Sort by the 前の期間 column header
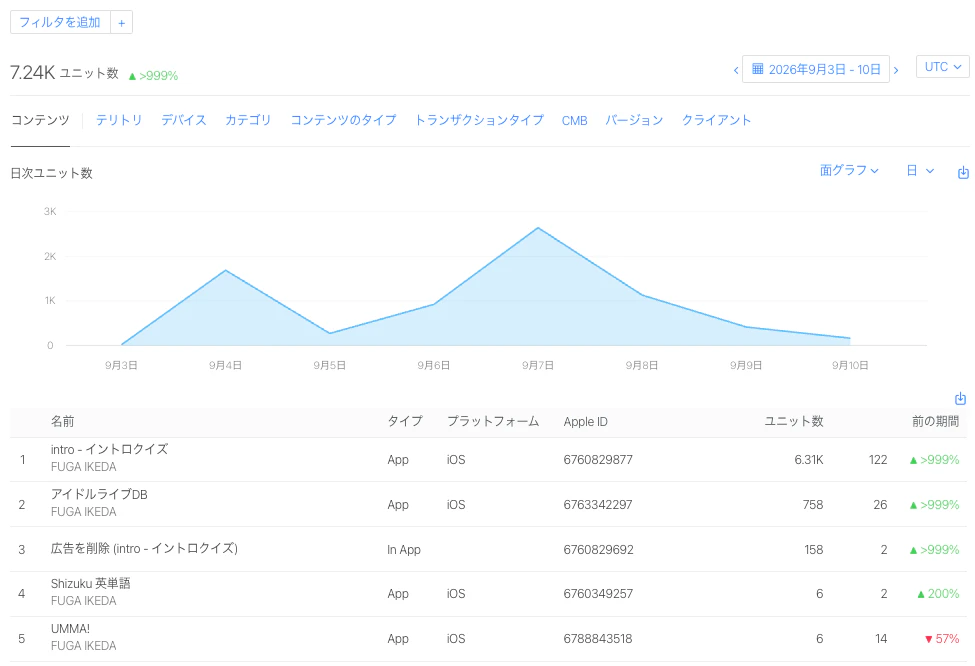 935,422
